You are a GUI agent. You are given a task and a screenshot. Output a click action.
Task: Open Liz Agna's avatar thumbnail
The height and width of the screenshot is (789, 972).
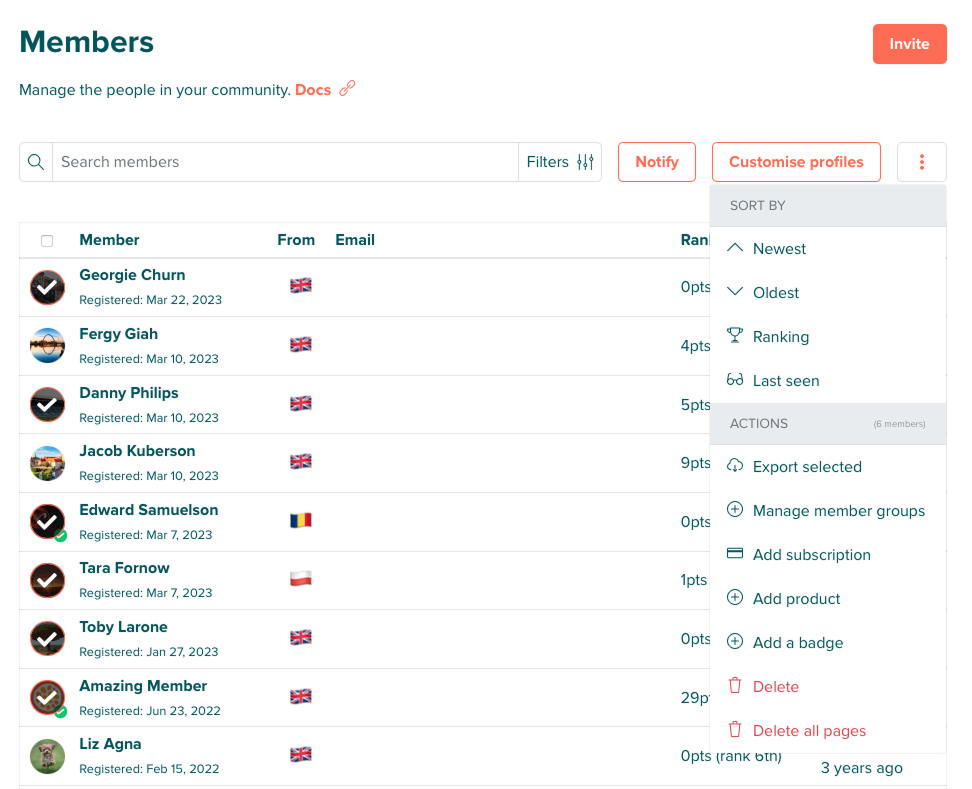pyautogui.click(x=47, y=756)
